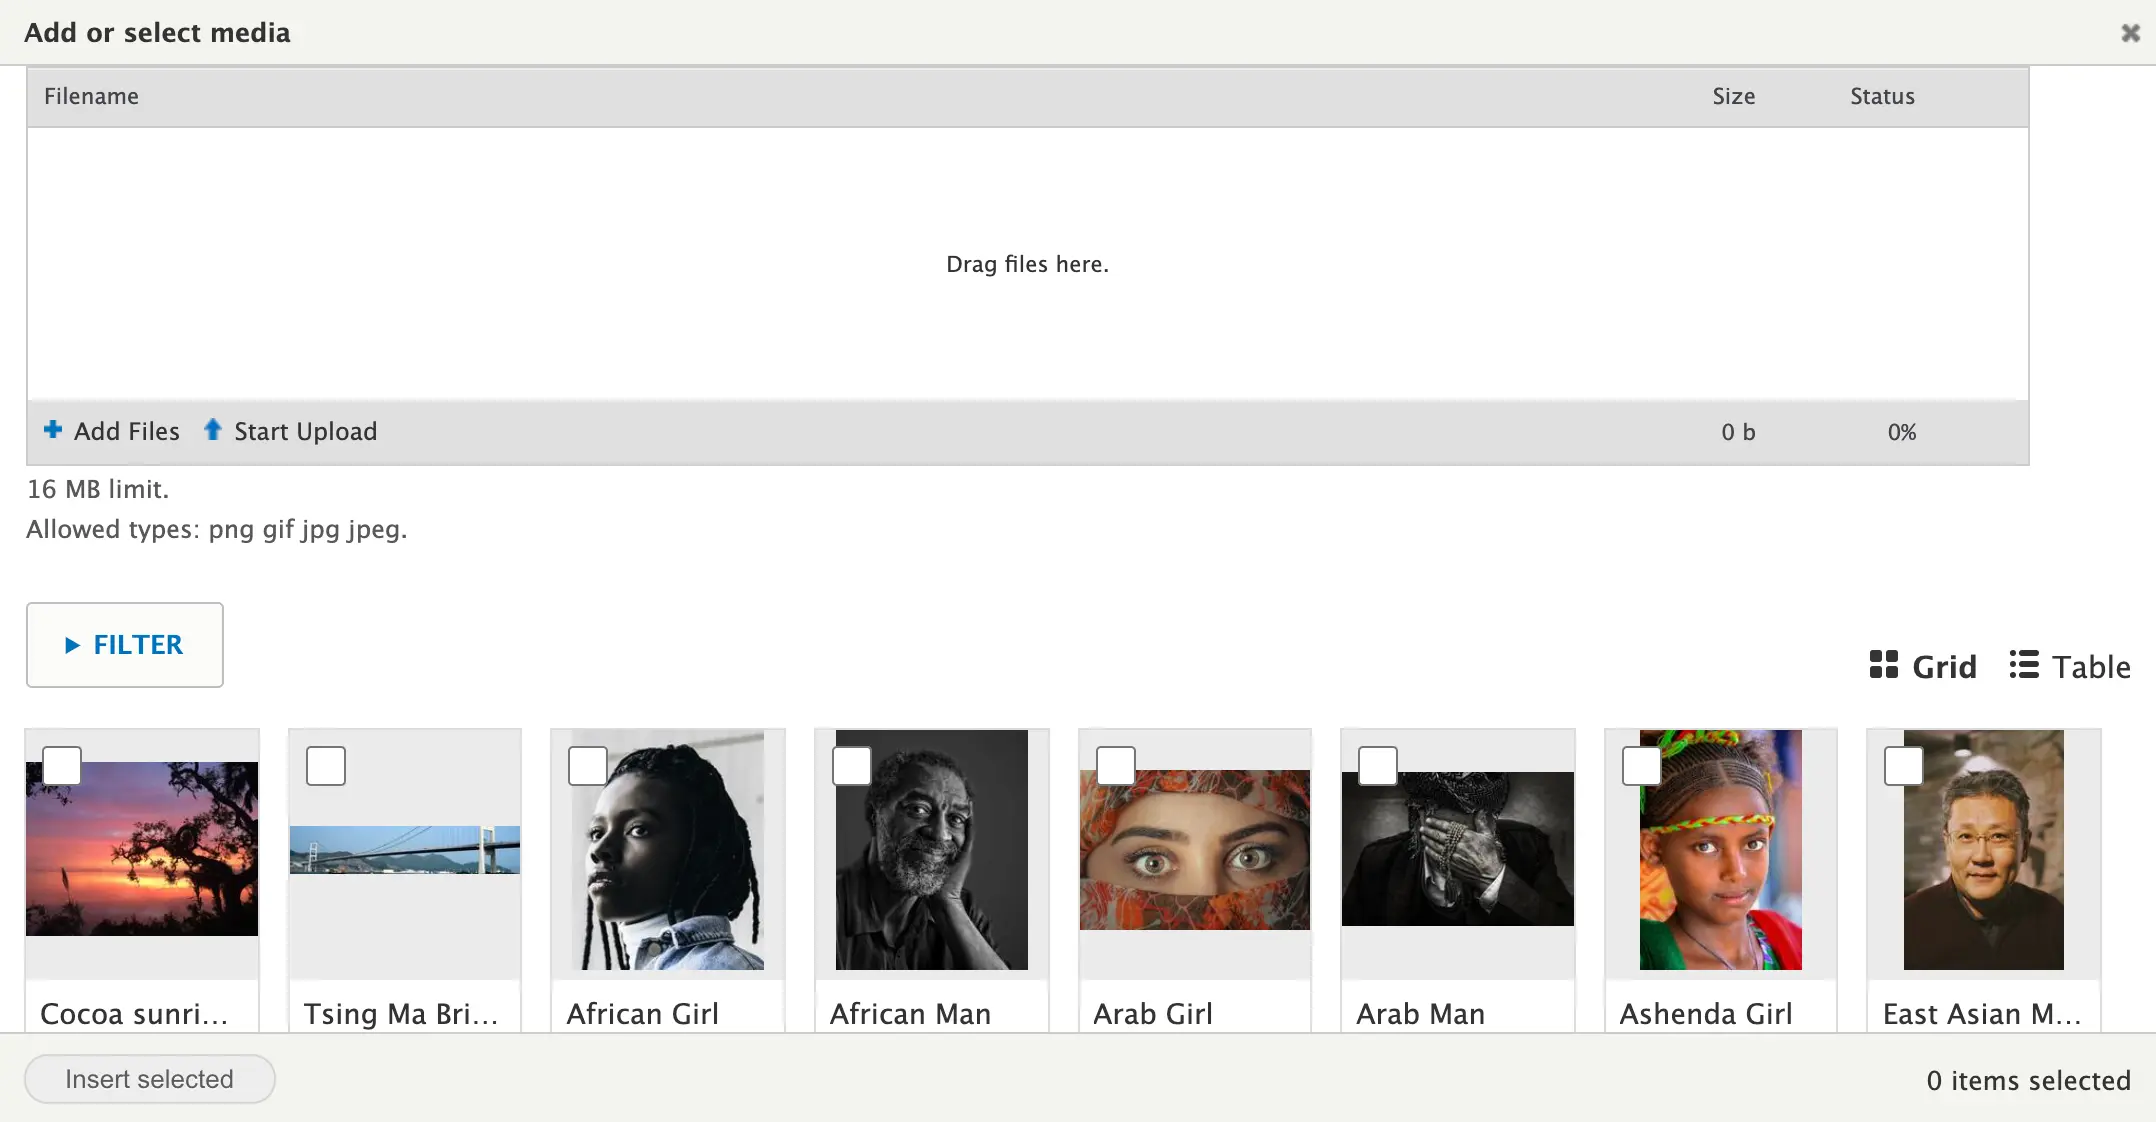The width and height of the screenshot is (2156, 1122).
Task: Tick the Tsing Ma Bridge checkbox
Action: coord(326,766)
